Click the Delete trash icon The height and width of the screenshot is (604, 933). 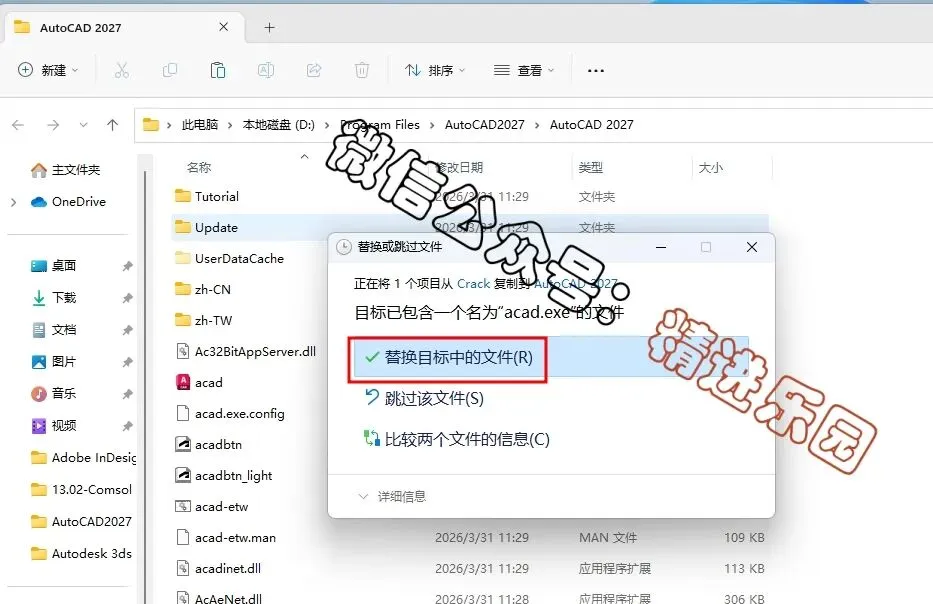[x=362, y=70]
